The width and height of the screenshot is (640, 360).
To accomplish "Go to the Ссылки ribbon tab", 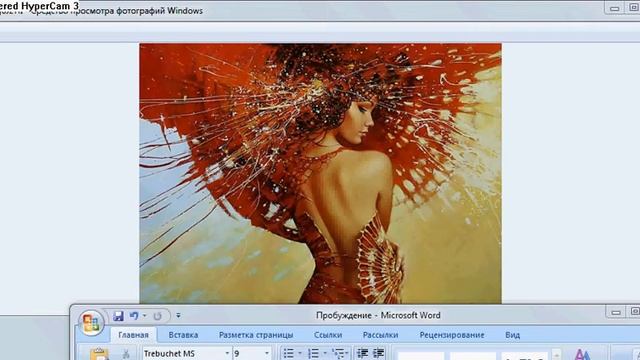I will (328, 335).
